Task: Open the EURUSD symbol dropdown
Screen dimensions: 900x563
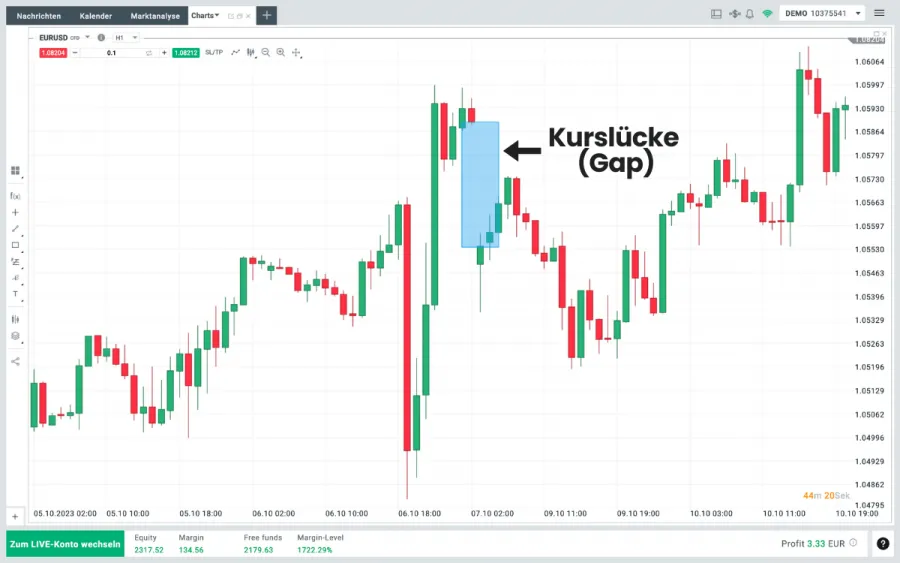Action: click(x=88, y=37)
